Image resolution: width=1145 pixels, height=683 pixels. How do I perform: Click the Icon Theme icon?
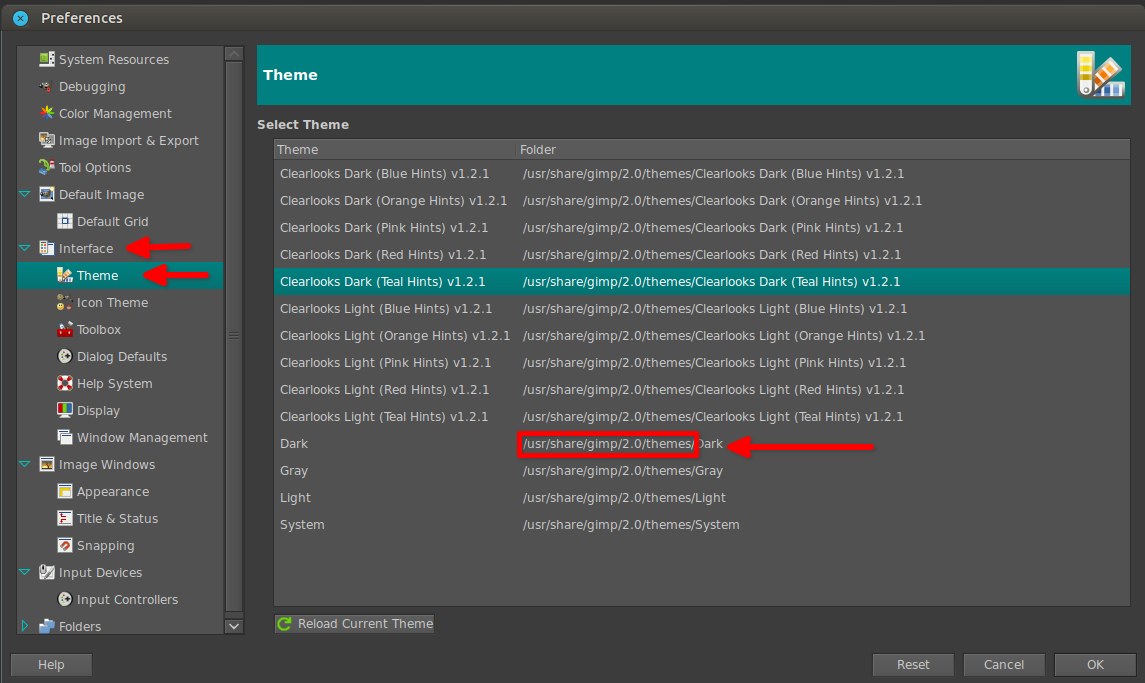(x=65, y=302)
